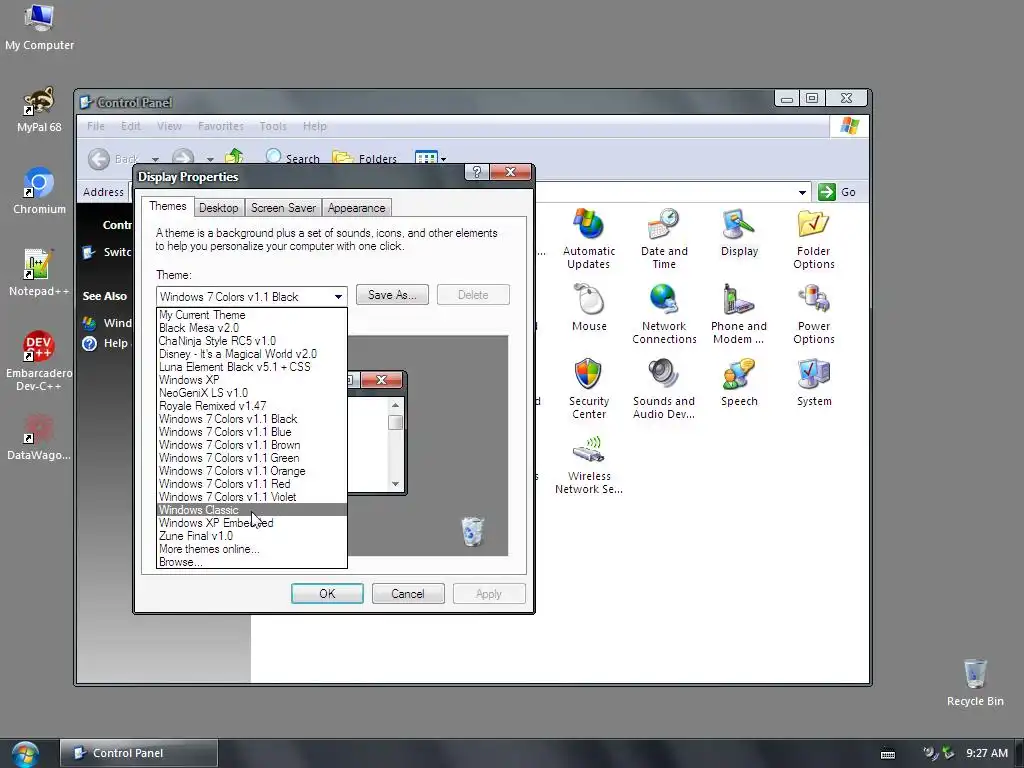Screen dimensions: 1024x768
Task: Open the Folder Options icon
Action: (x=814, y=239)
